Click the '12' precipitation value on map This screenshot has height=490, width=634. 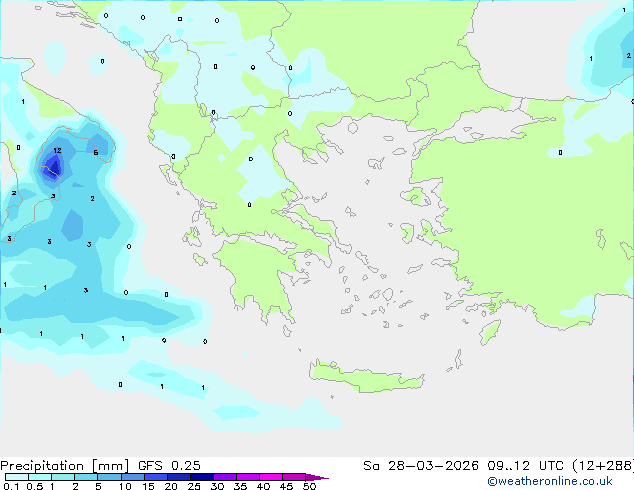[x=57, y=150]
